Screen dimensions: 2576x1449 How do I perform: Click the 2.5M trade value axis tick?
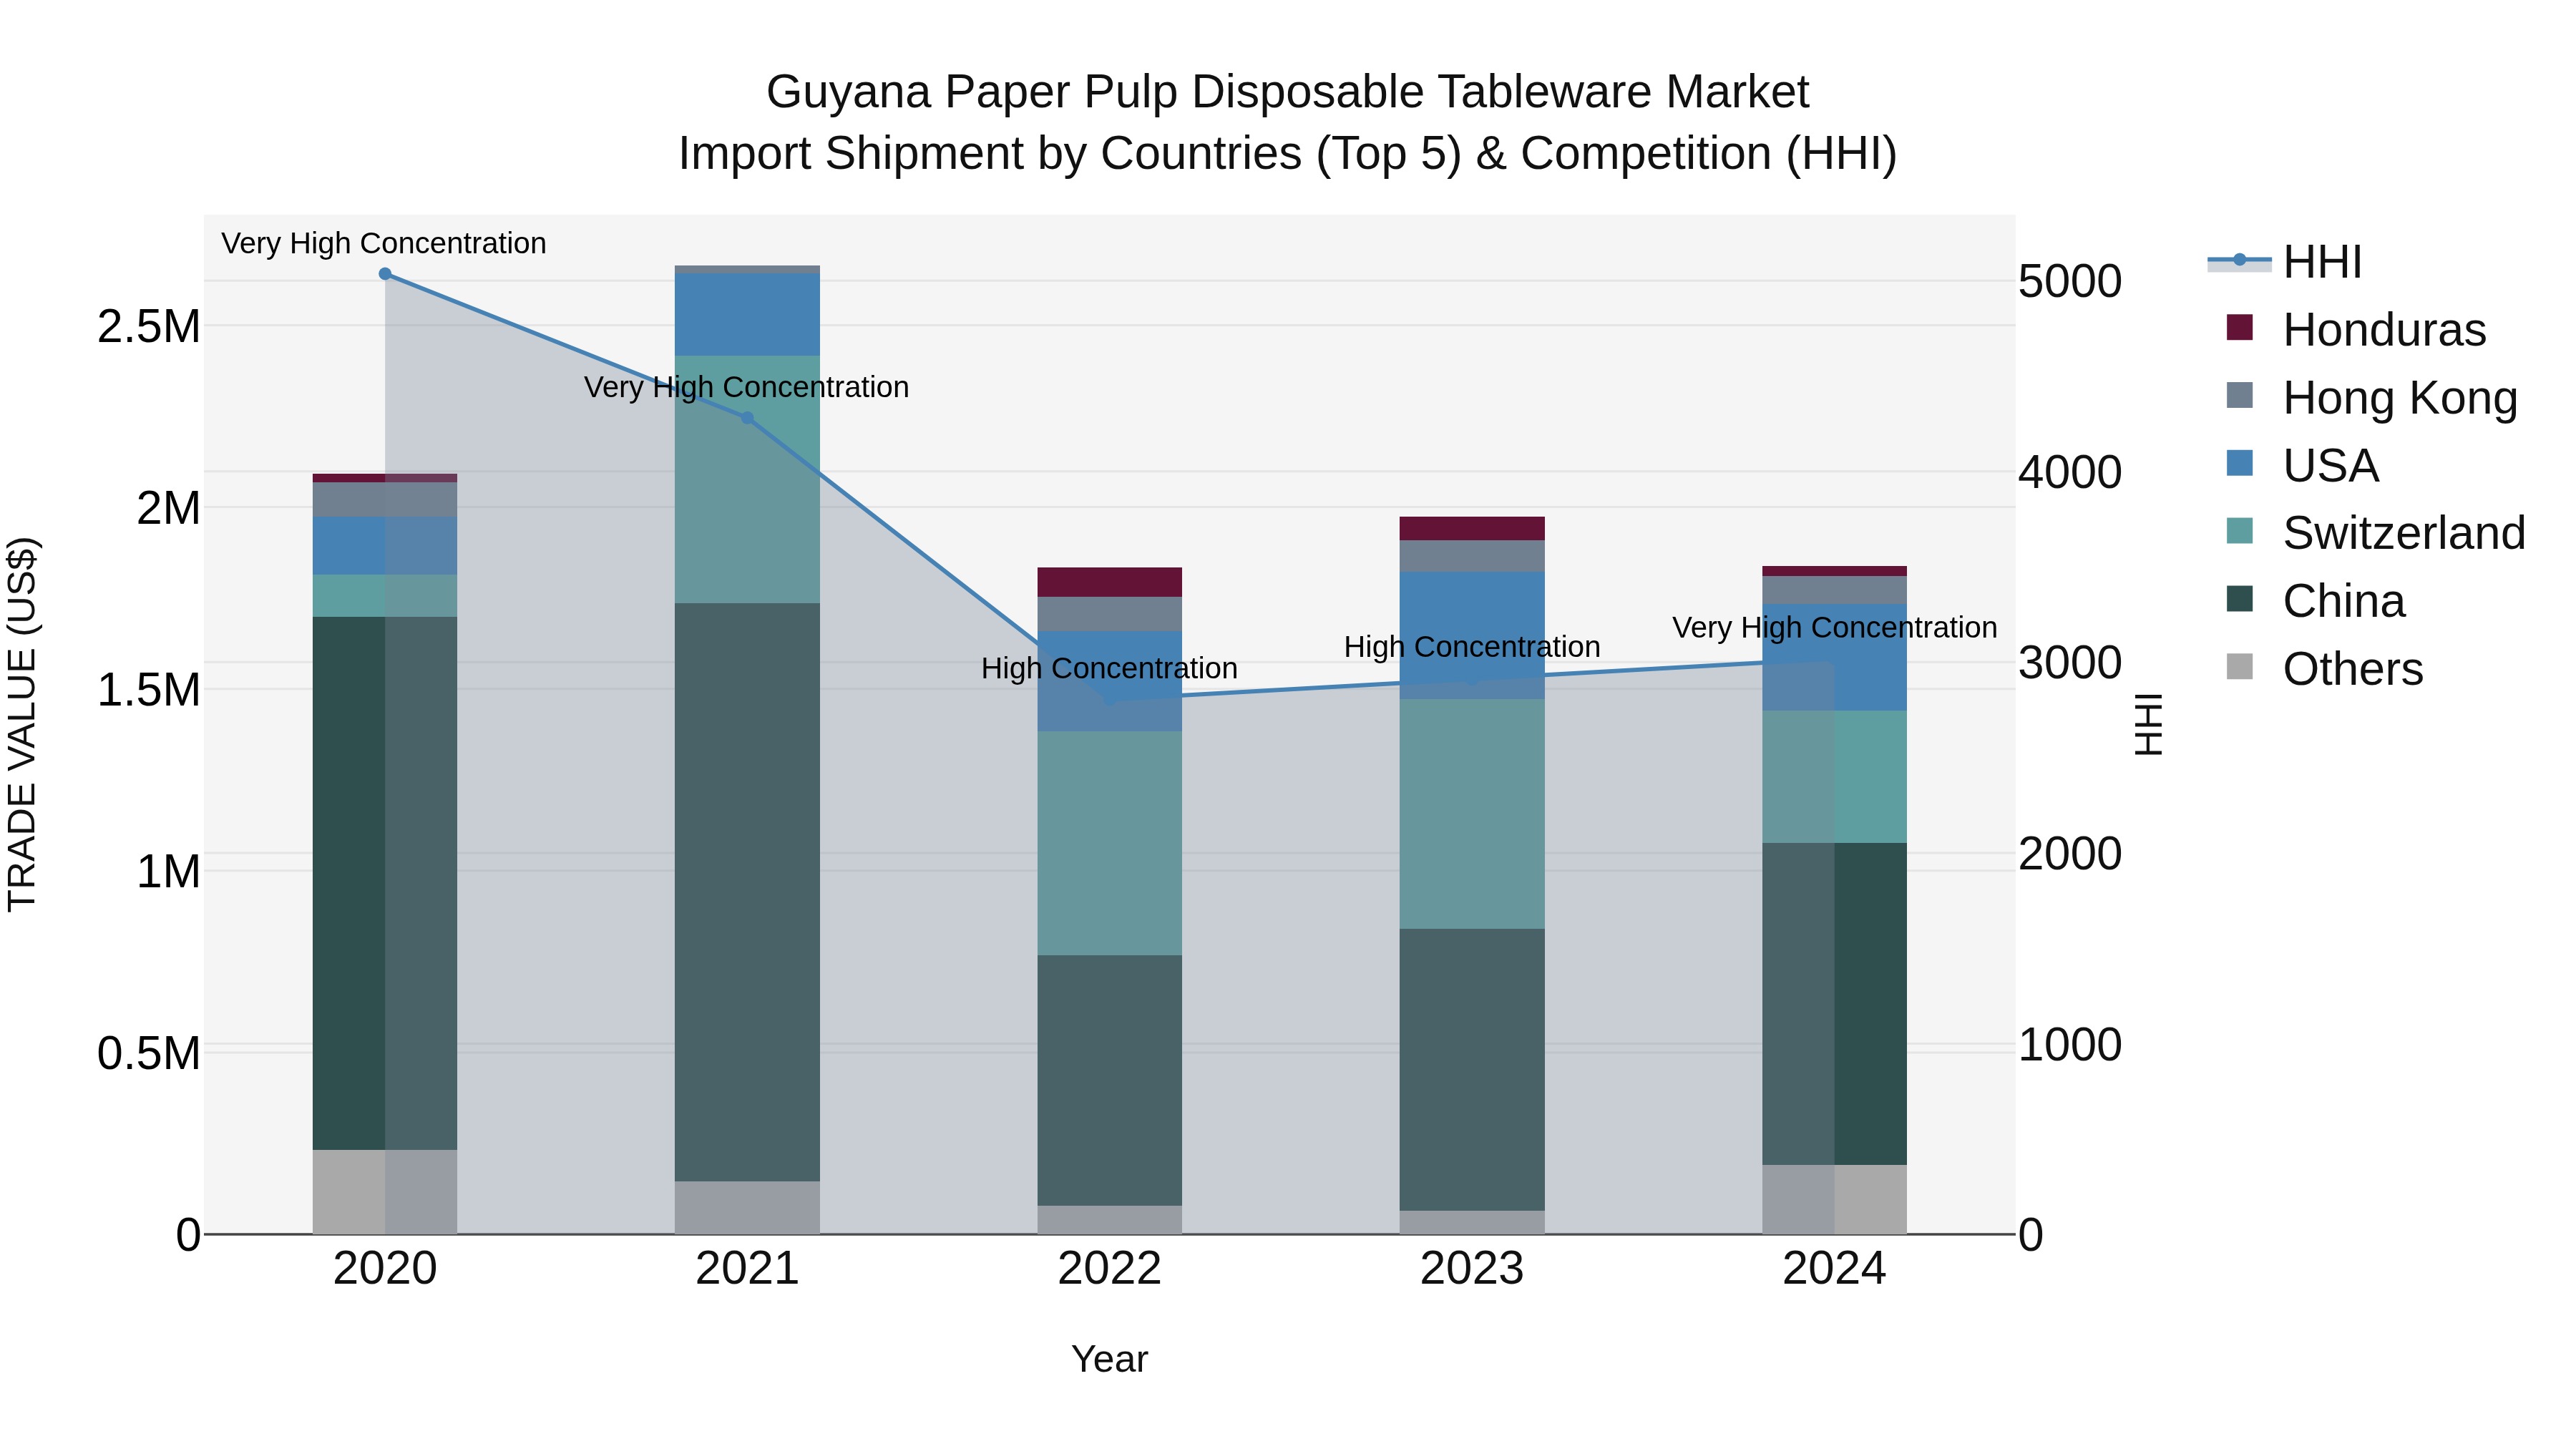(149, 327)
